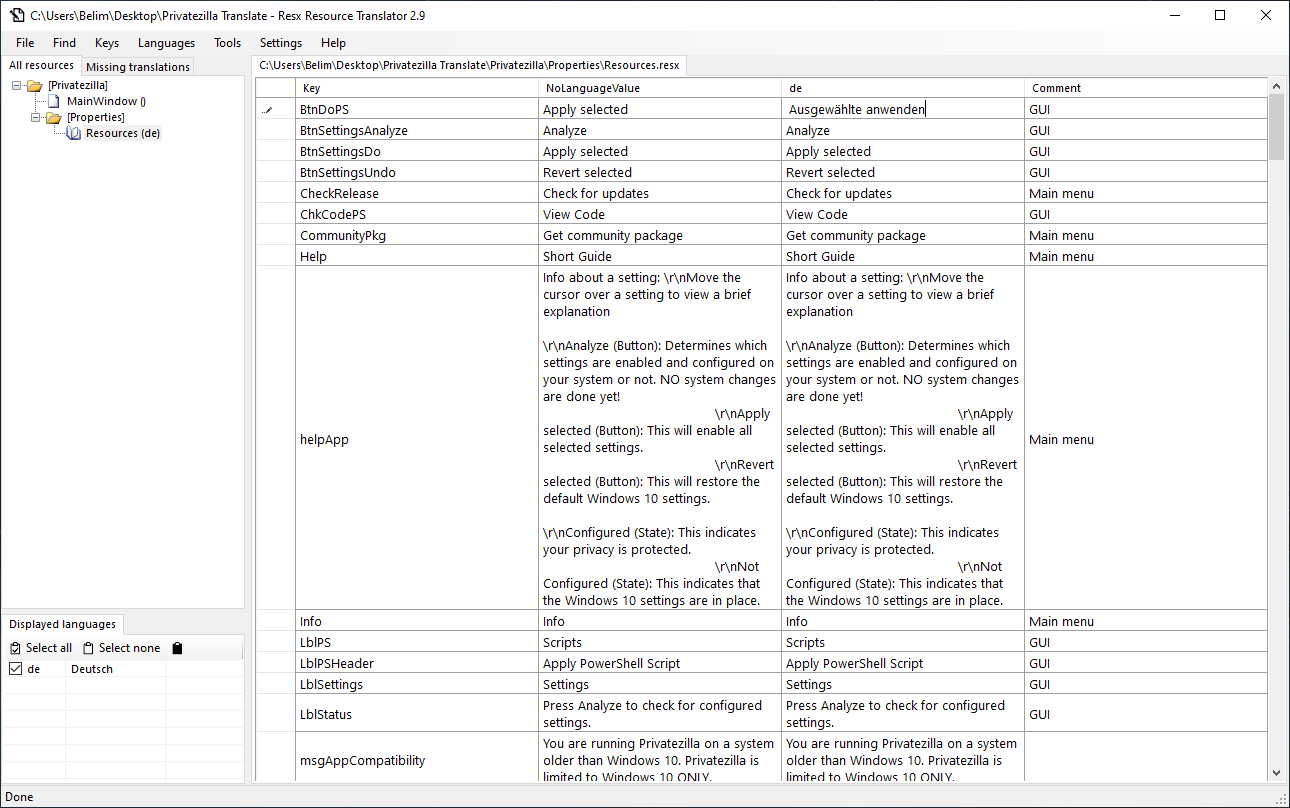Click the Select none clipboard icon
1290x808 pixels.
point(88,648)
